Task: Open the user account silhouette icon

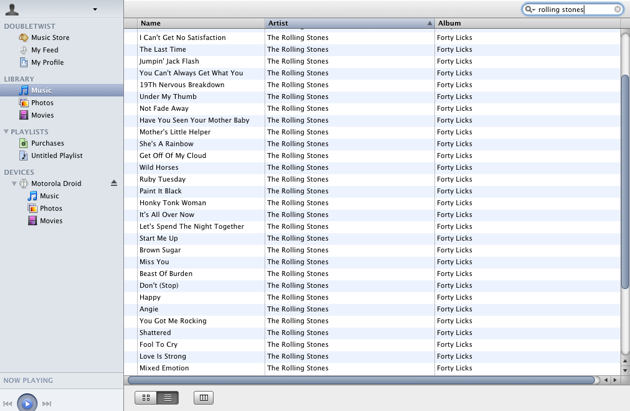Action: point(12,9)
